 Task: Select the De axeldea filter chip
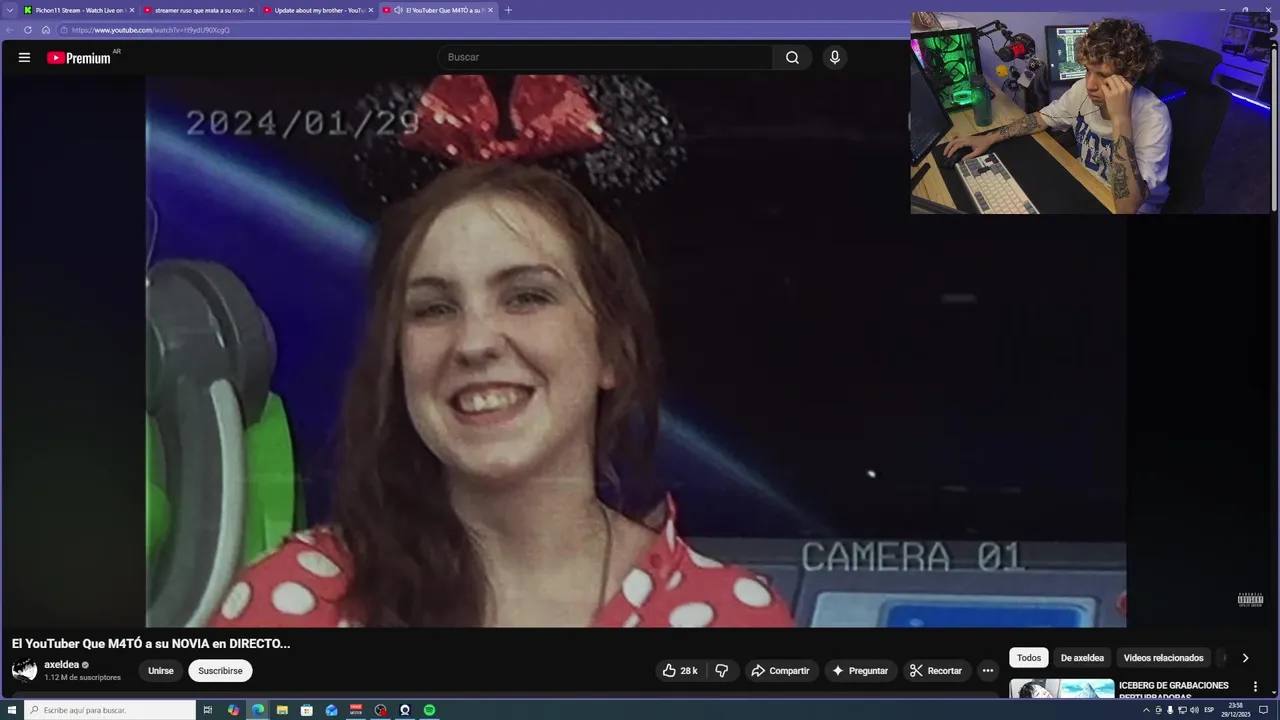tap(1082, 658)
